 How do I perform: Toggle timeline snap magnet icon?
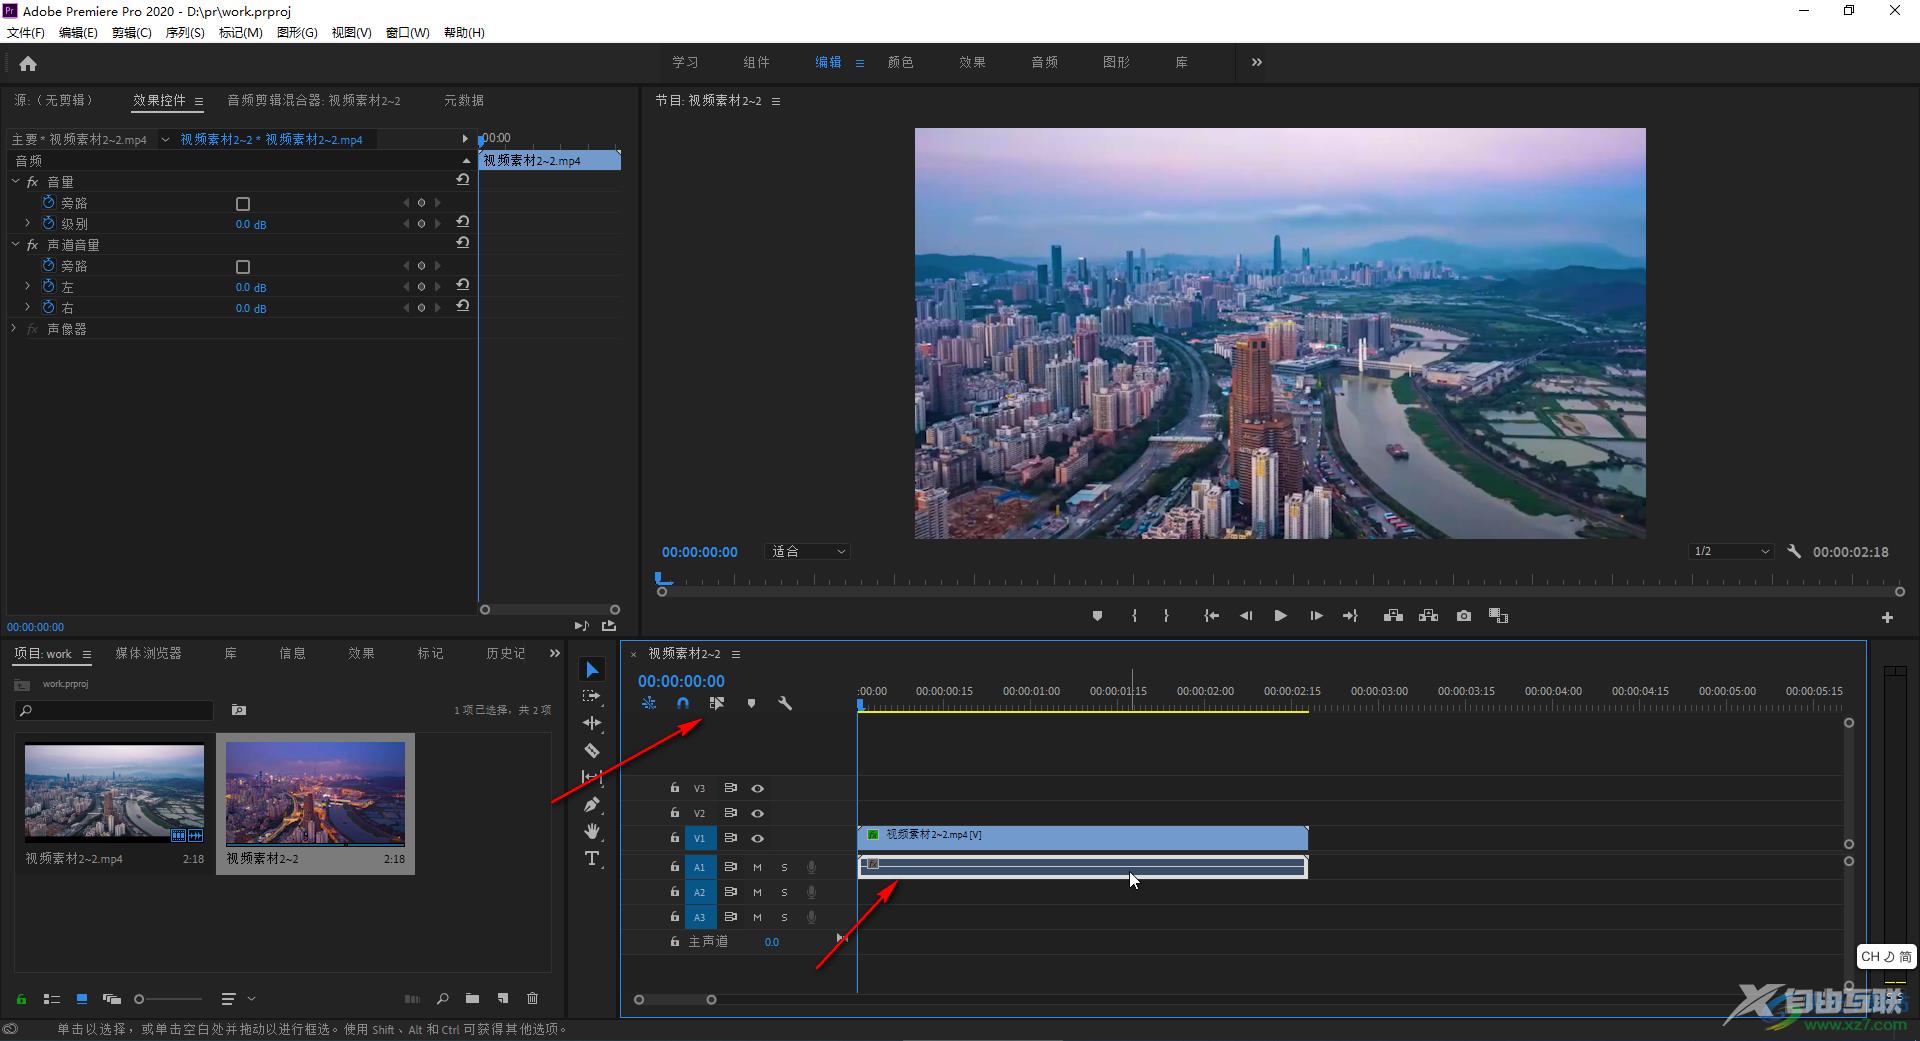tap(683, 703)
